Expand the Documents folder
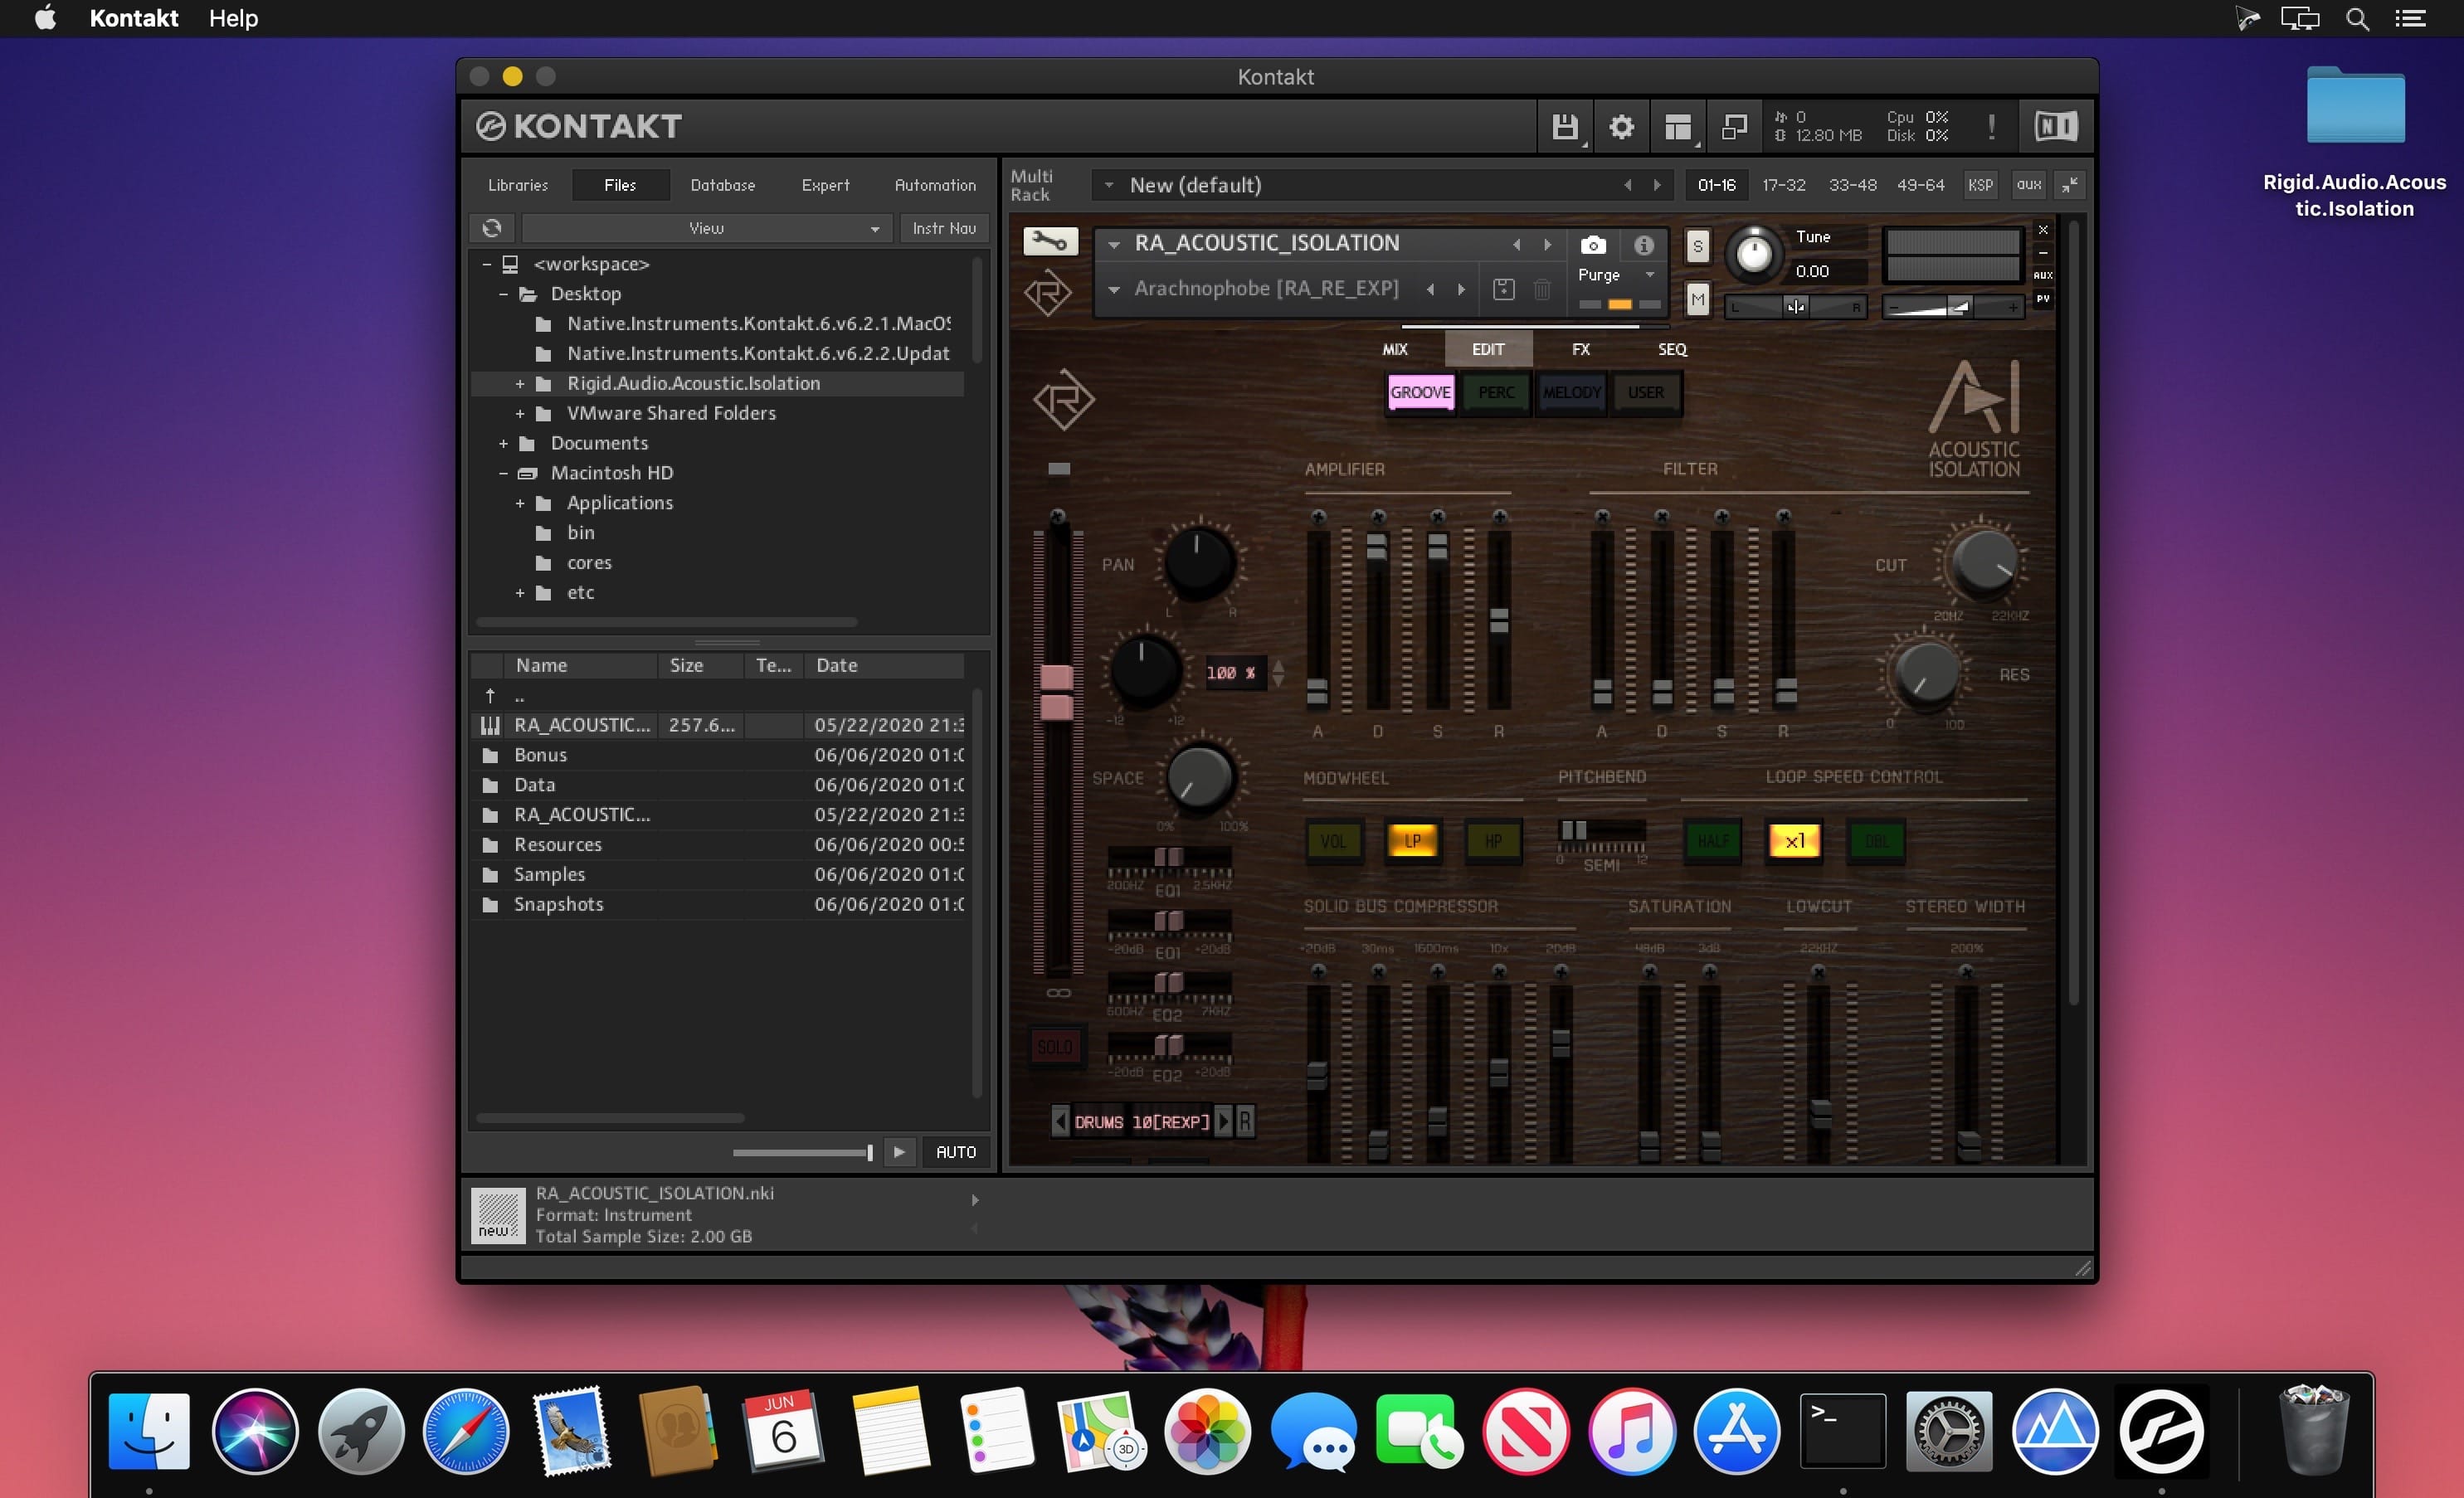Screen dimensions: 2464x1498 [x=503, y=444]
